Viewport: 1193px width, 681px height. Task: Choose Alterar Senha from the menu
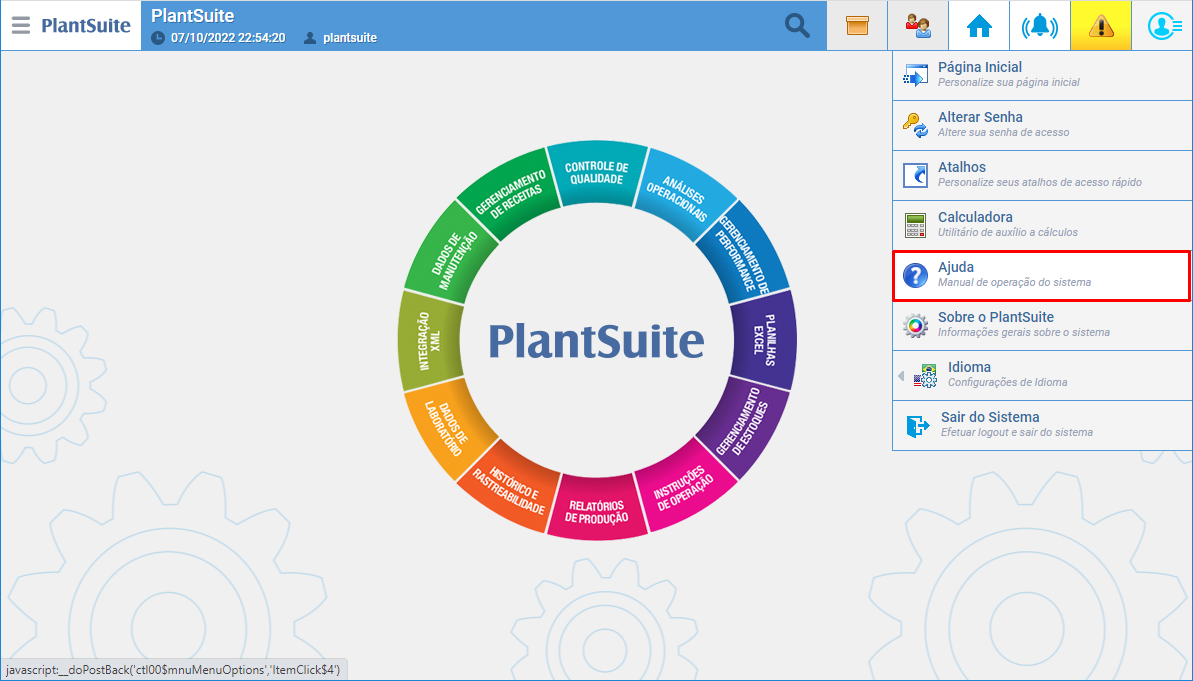[1042, 125]
